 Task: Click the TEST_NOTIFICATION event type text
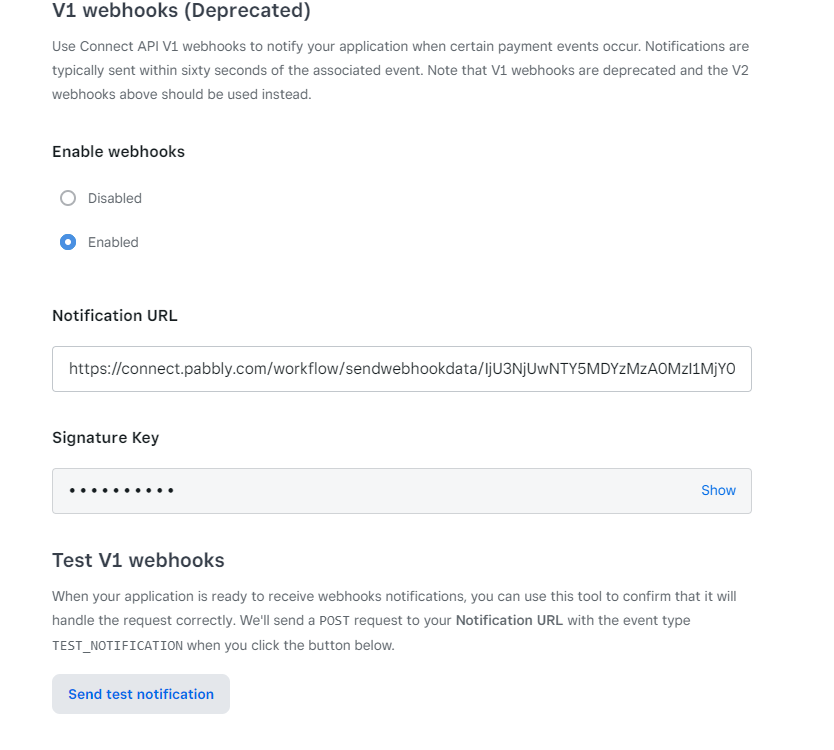click(x=118, y=646)
